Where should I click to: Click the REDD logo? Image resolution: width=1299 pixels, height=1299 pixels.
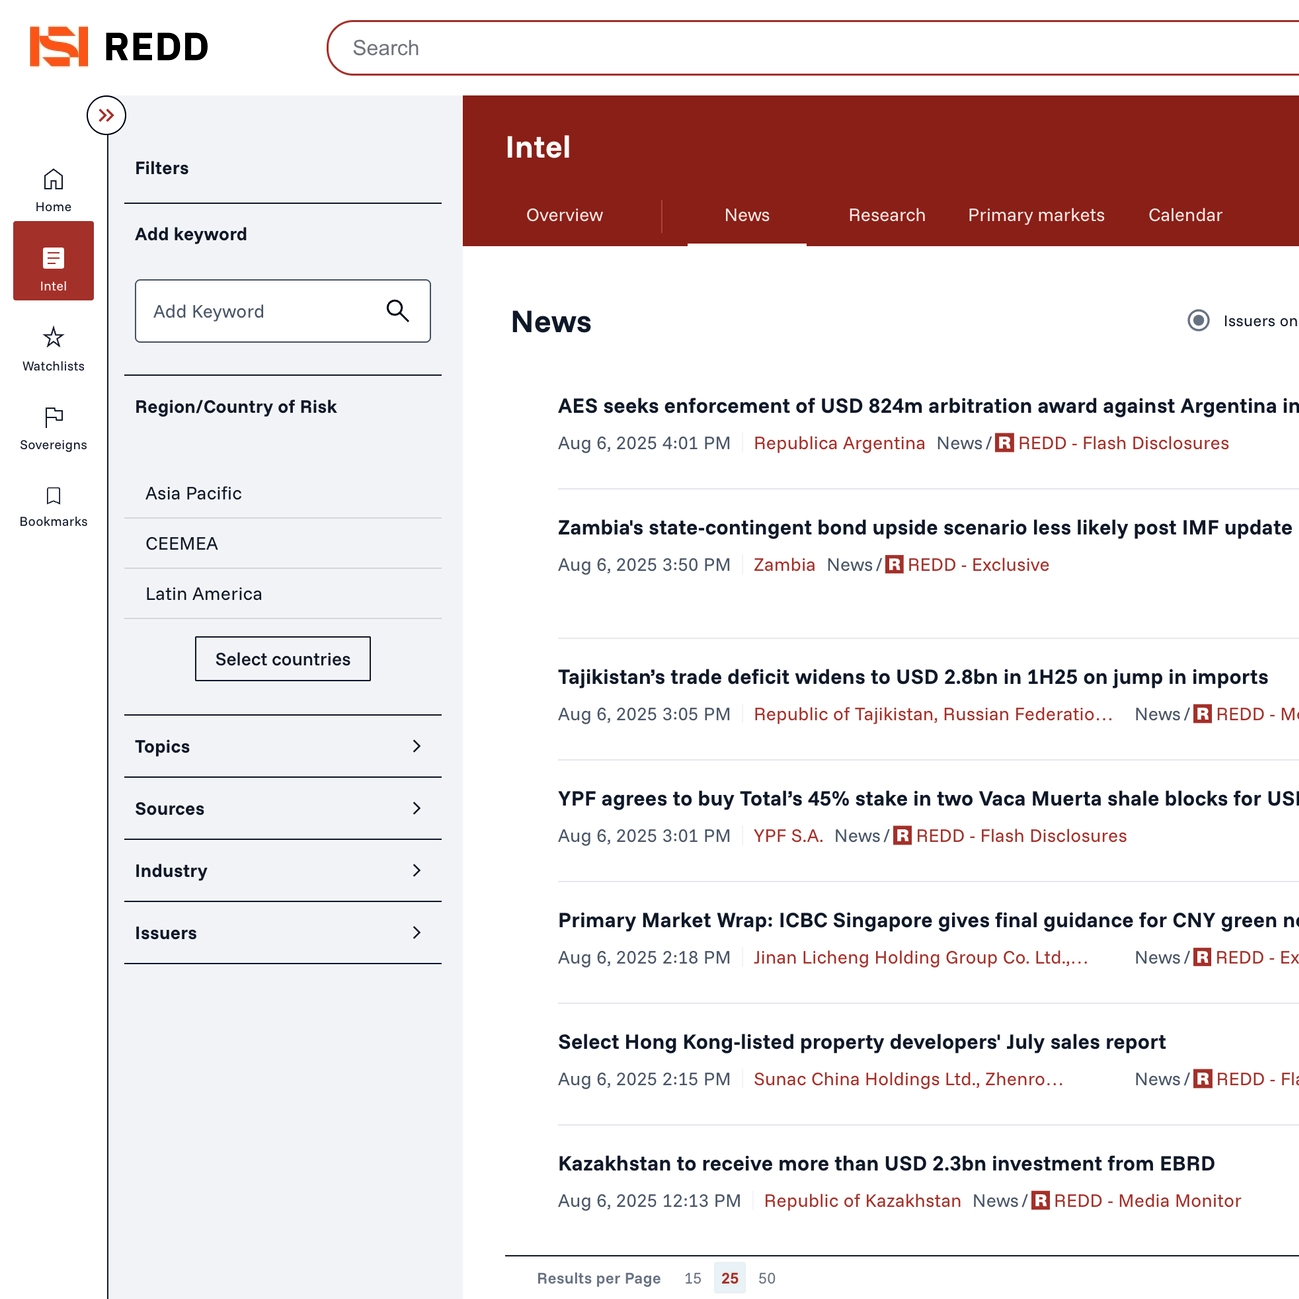pos(118,47)
